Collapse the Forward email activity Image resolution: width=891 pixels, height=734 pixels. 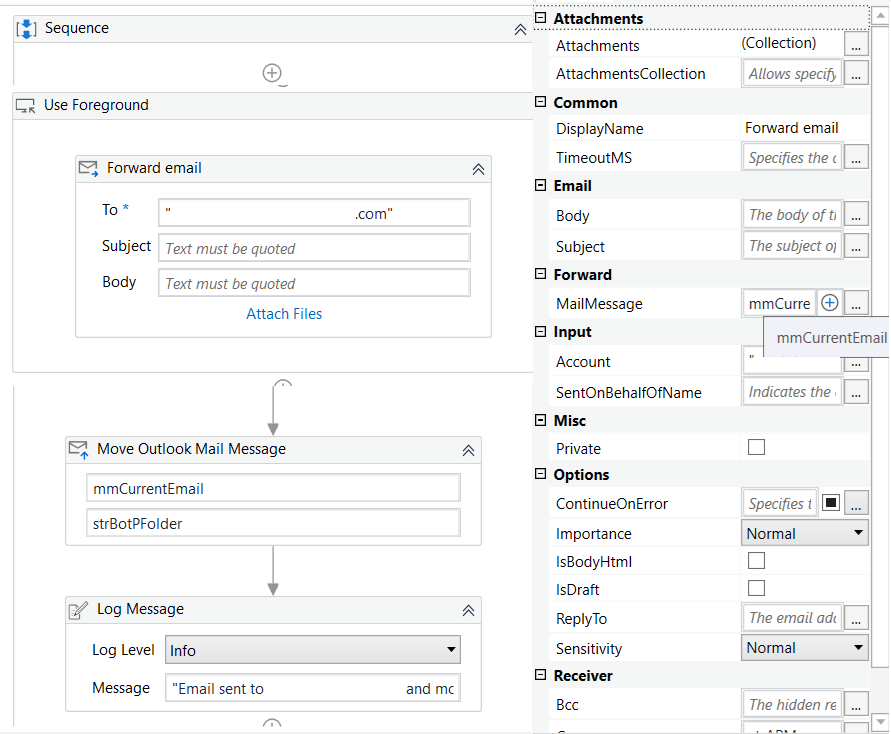click(478, 169)
